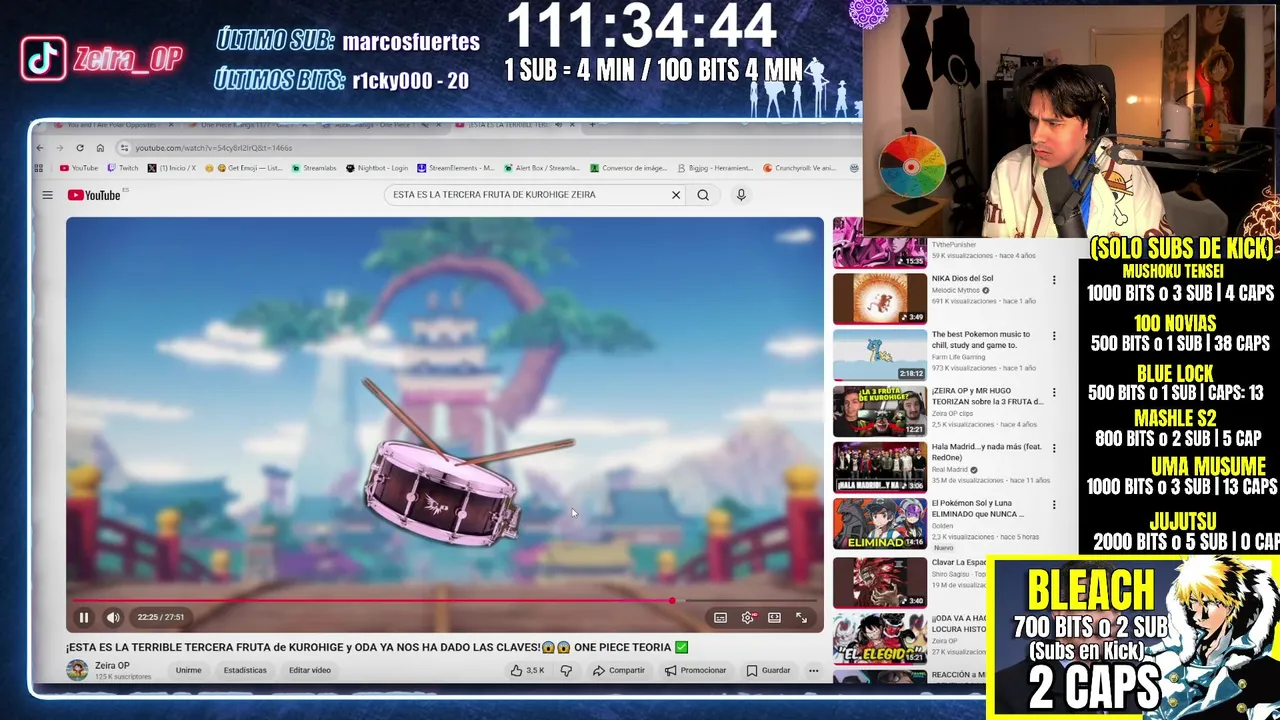This screenshot has width=1280, height=720.
Task: Save video with Guardar button
Action: (768, 670)
